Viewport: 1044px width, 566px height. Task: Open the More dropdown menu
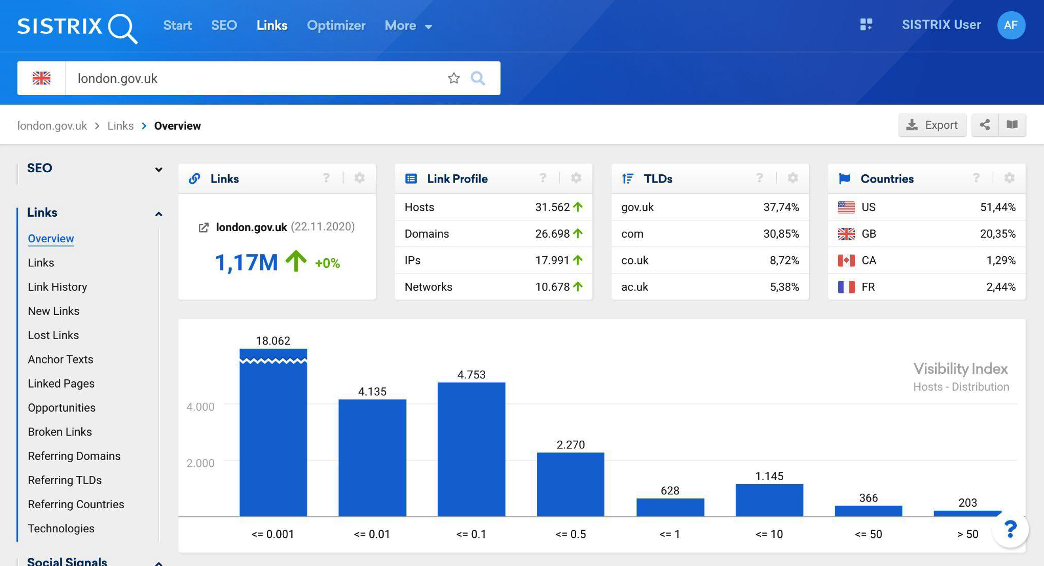tap(408, 25)
